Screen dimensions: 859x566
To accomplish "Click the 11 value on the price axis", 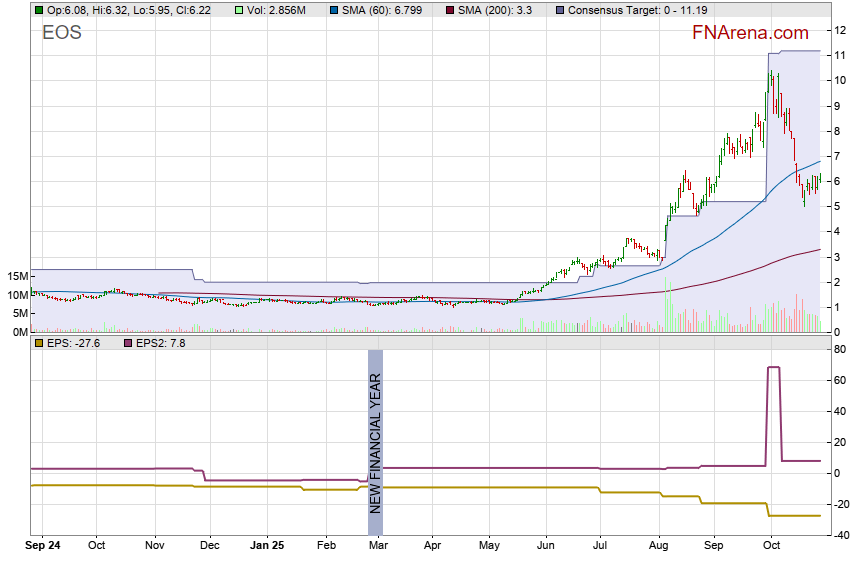I will pyautogui.click(x=841, y=55).
